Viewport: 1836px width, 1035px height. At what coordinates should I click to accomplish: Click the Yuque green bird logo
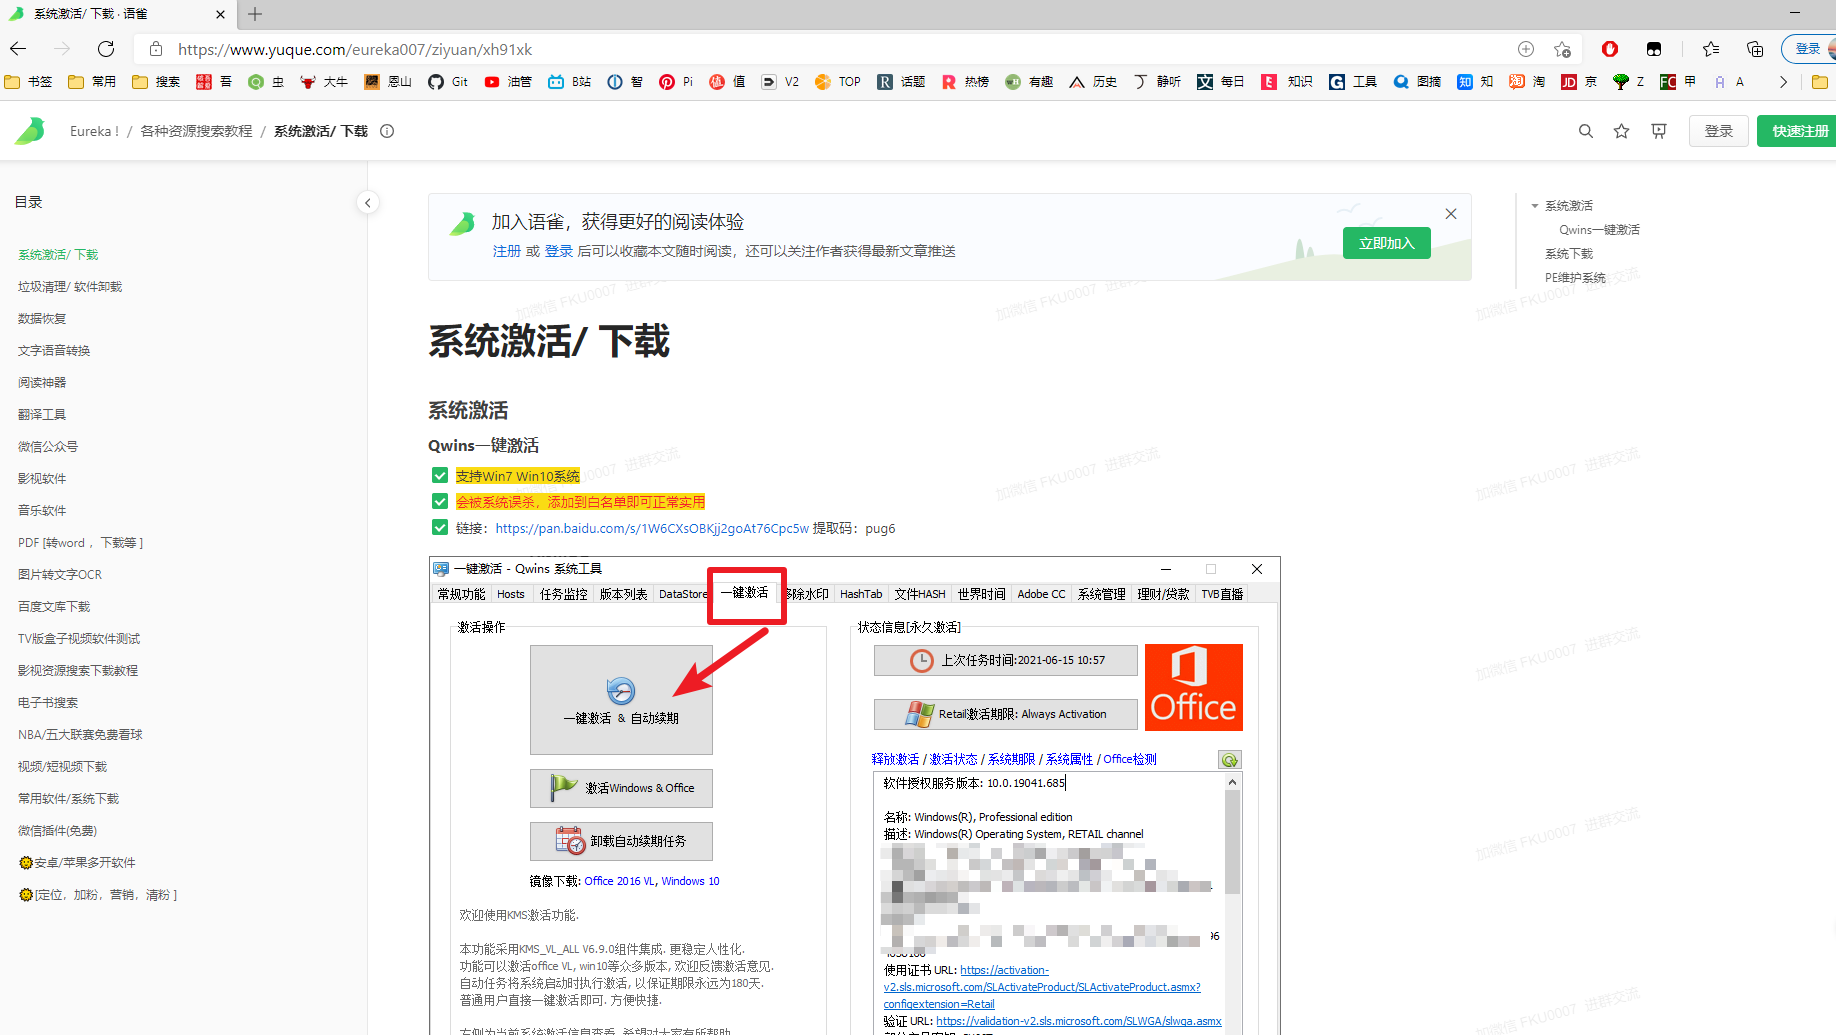(x=30, y=131)
